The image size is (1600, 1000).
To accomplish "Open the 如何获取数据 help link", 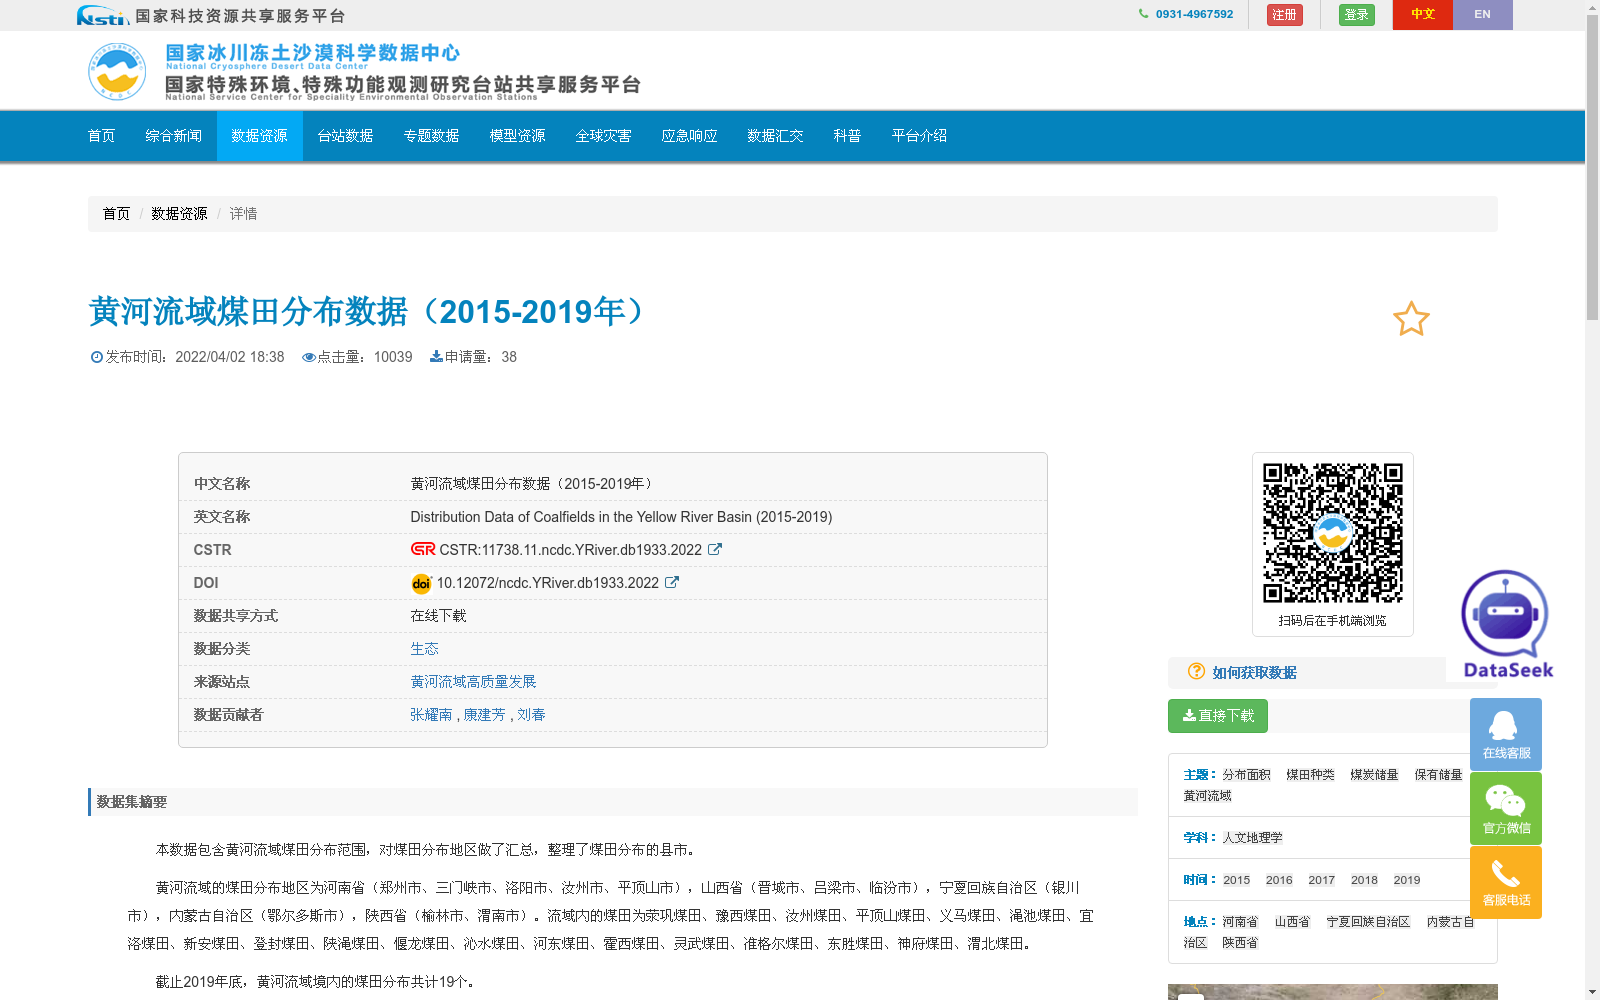I will (1255, 673).
